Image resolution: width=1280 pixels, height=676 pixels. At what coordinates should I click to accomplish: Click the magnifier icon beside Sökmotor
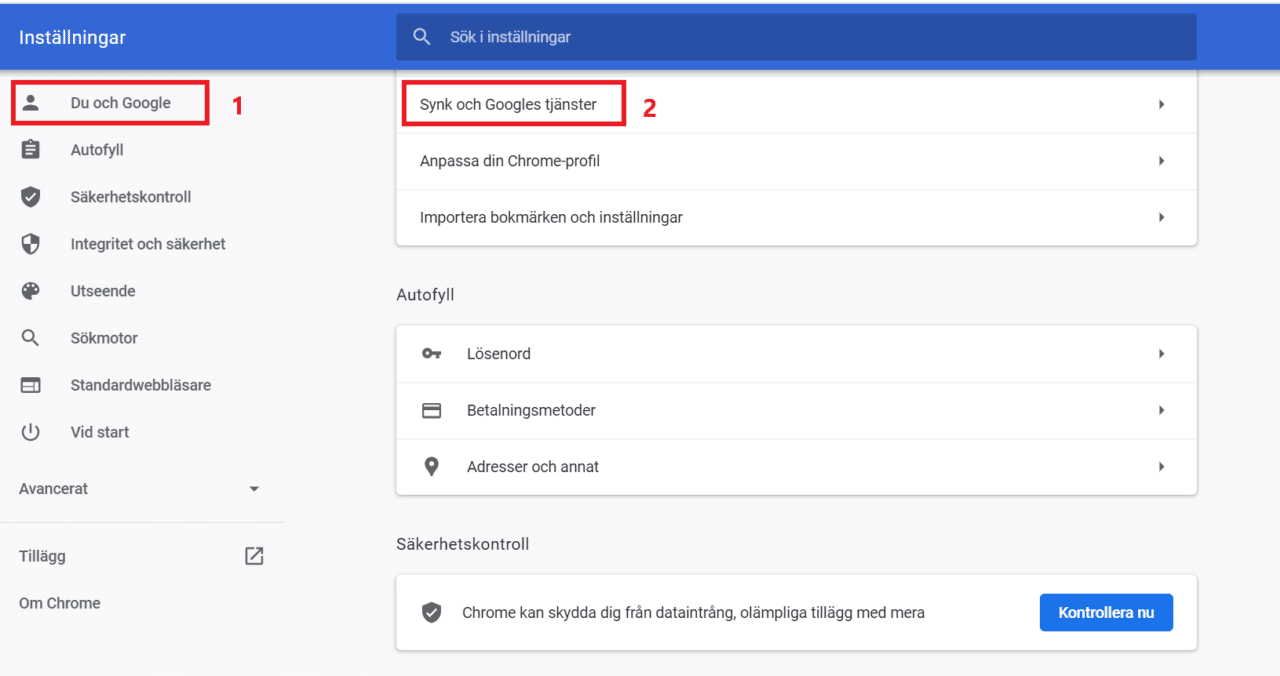(31, 338)
